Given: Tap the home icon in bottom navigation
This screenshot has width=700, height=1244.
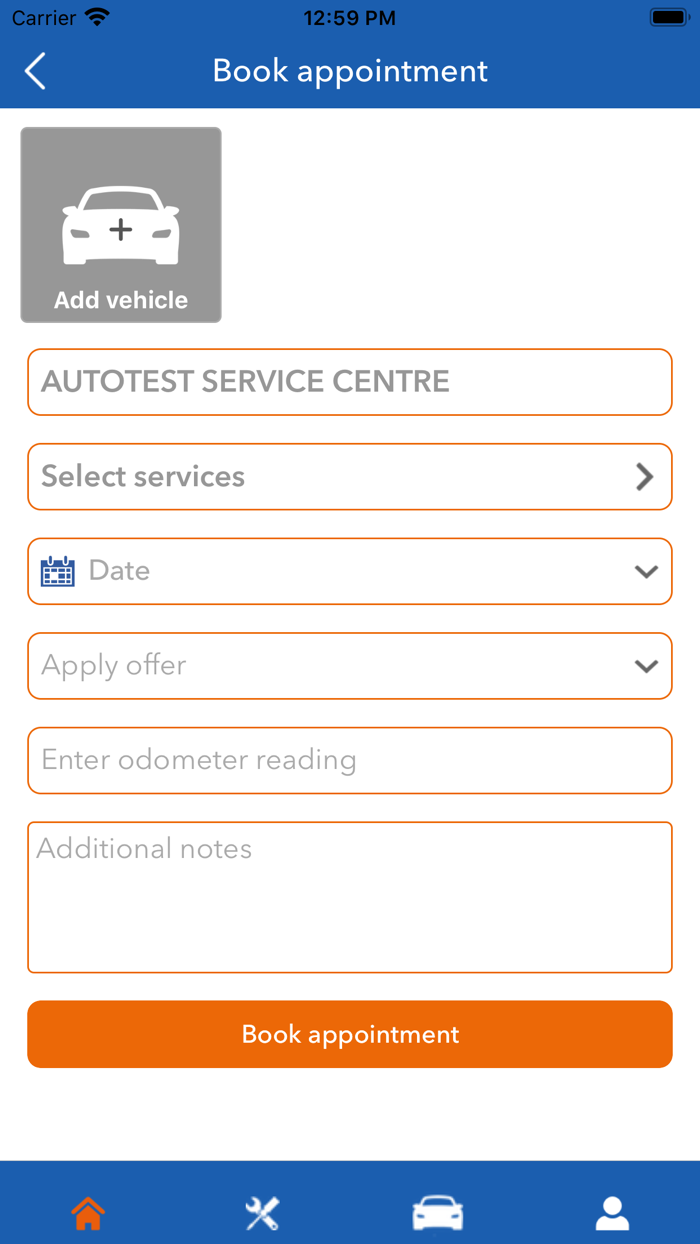Looking at the screenshot, I should [87, 1211].
